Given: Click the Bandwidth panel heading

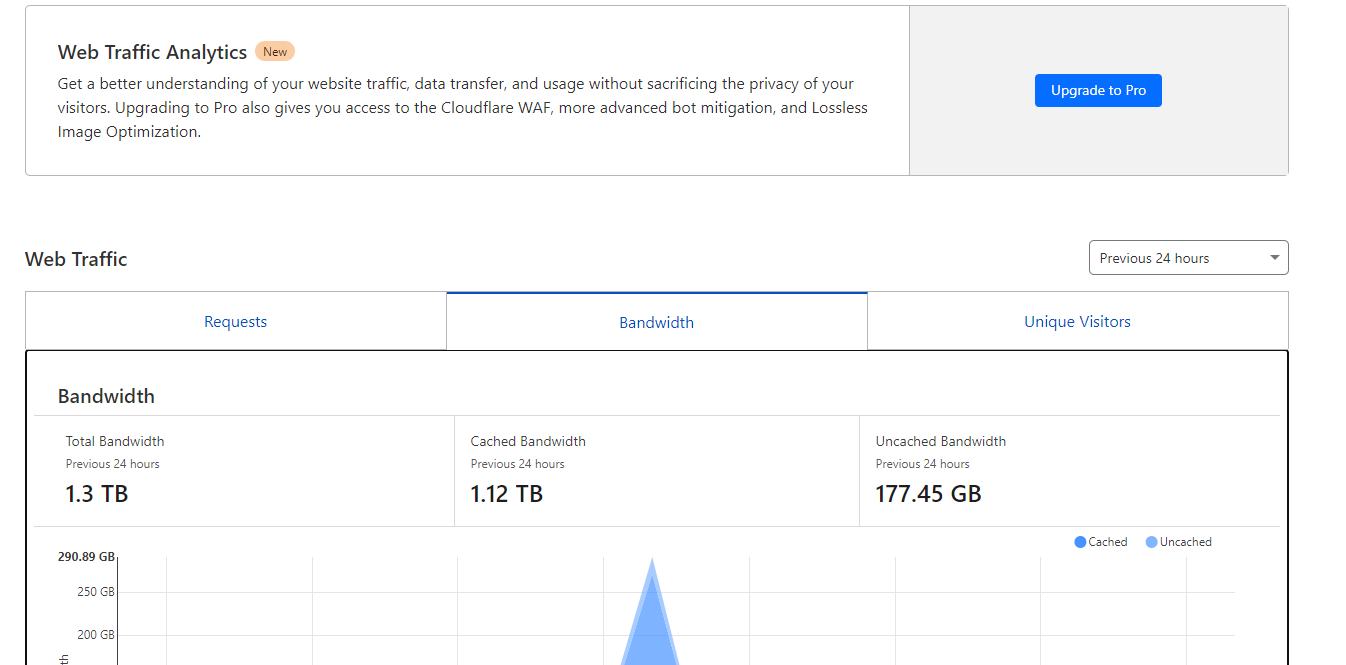Looking at the screenshot, I should [106, 396].
